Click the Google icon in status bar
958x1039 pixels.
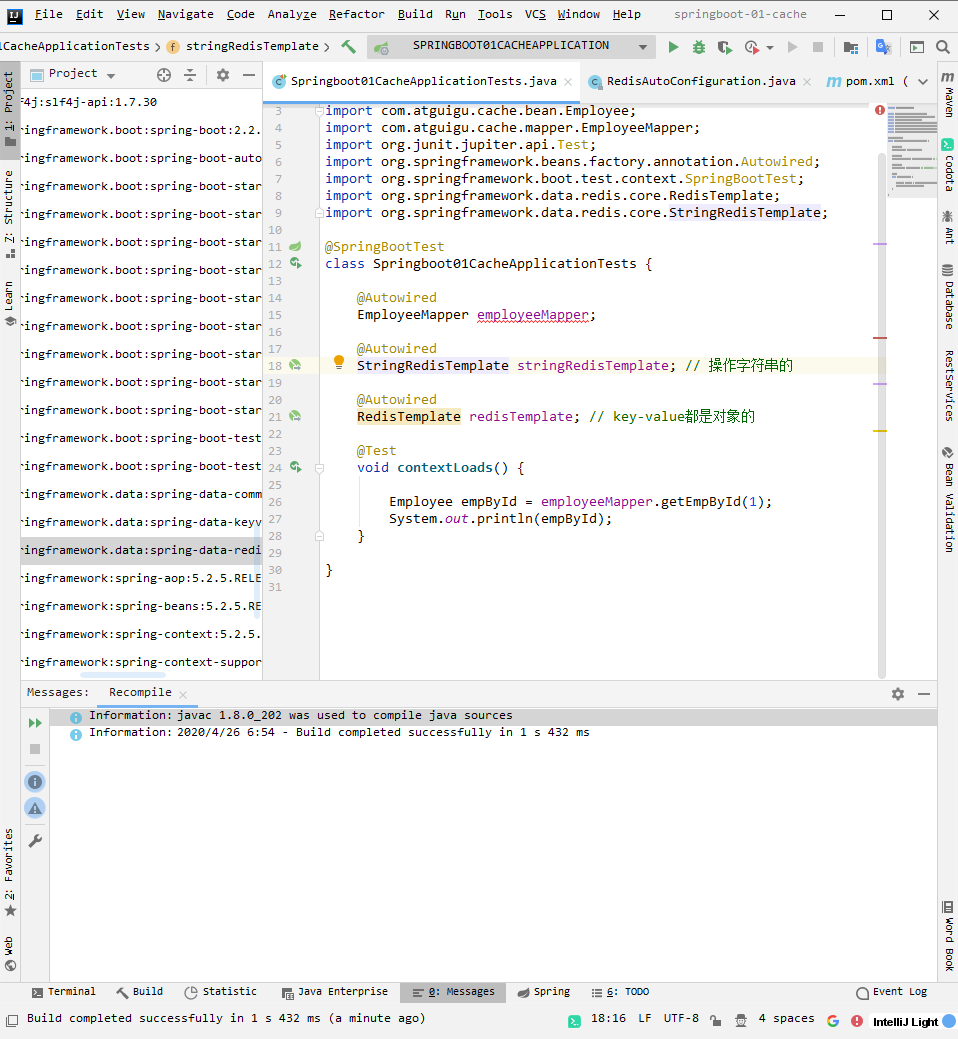[x=833, y=1021]
